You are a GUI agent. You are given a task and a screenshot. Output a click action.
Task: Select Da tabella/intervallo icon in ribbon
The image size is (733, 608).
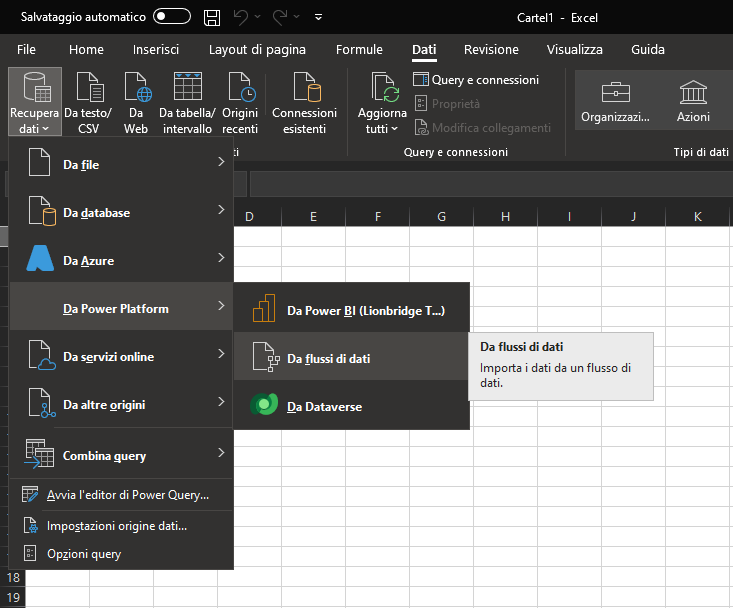(x=186, y=89)
